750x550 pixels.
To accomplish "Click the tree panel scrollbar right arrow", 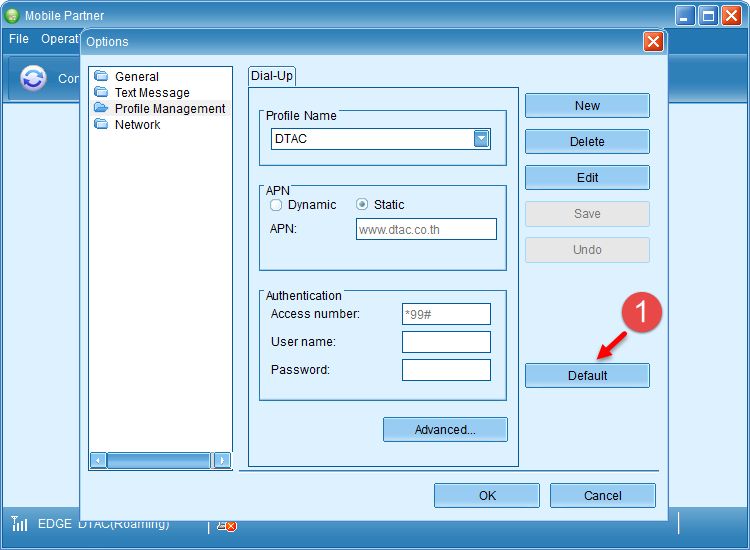I will click(221, 461).
